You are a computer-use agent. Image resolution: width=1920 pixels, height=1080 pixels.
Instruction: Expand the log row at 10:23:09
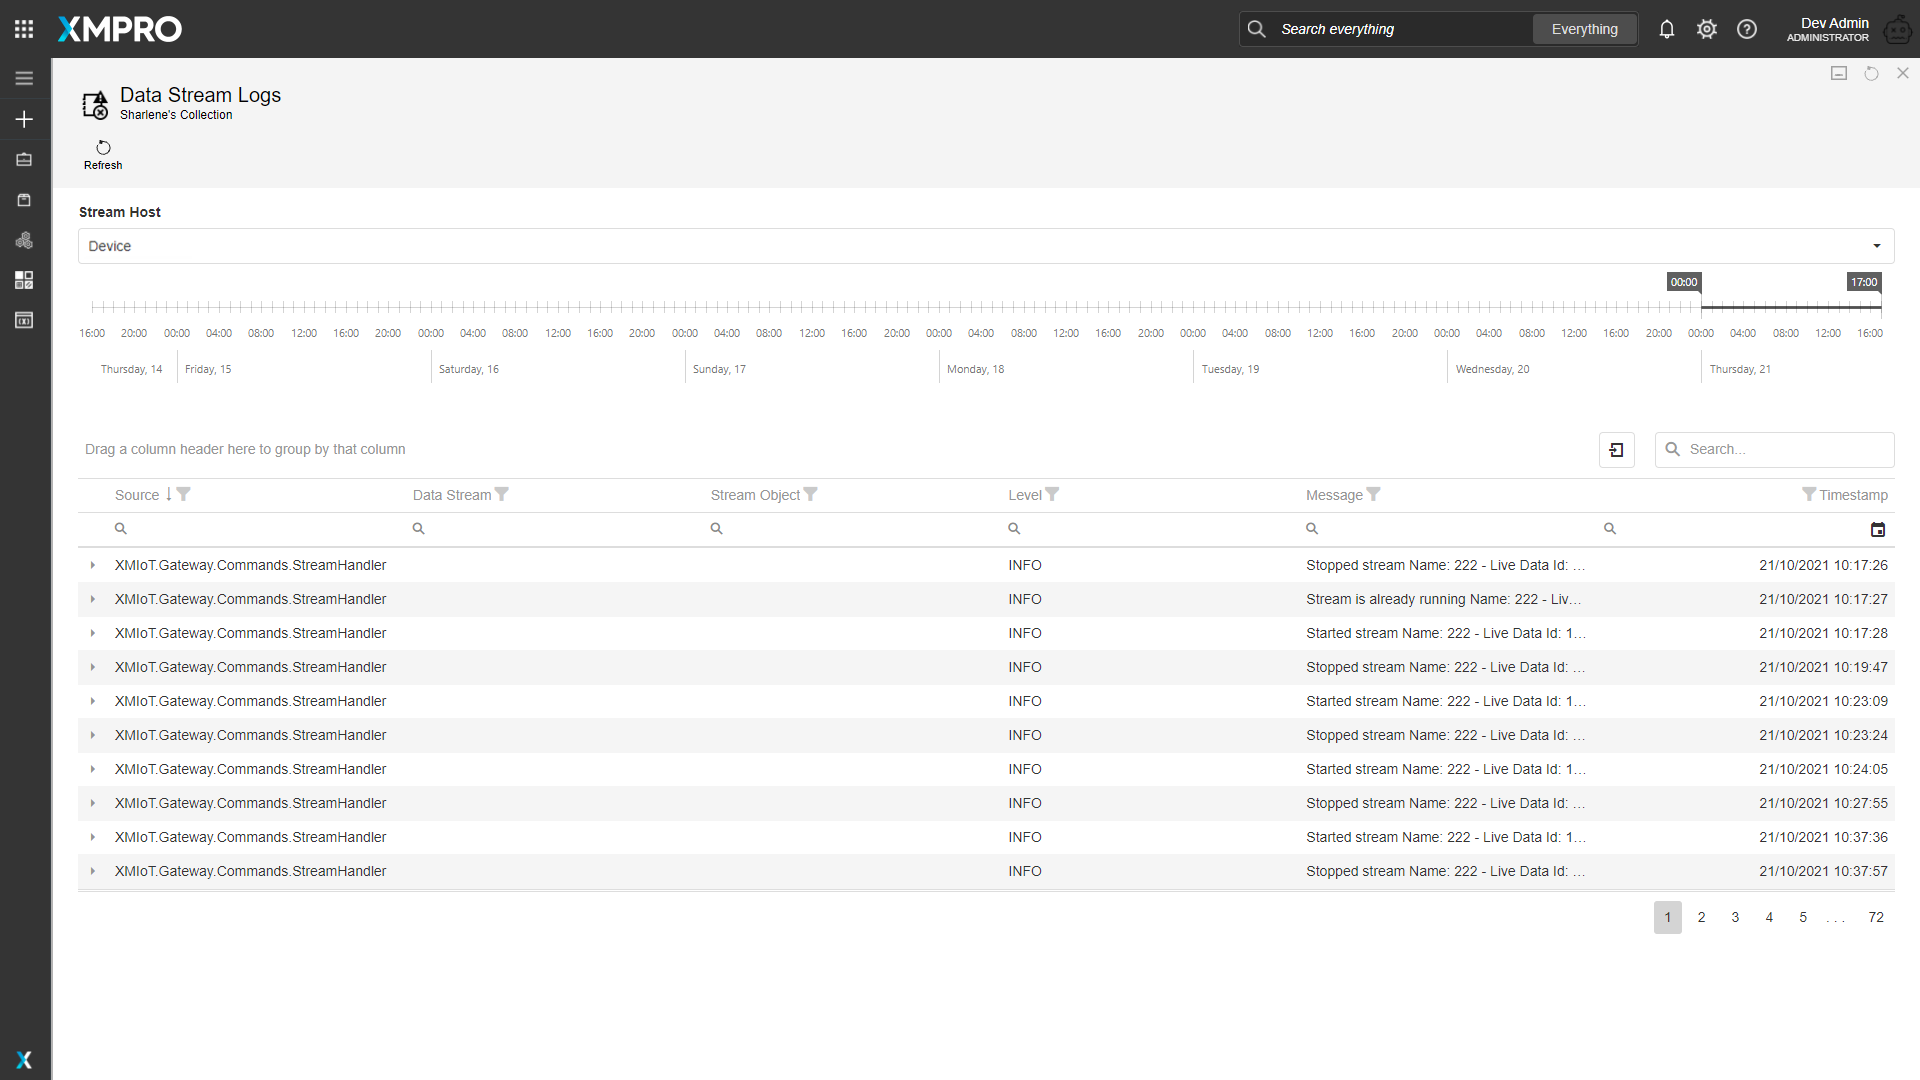click(93, 701)
